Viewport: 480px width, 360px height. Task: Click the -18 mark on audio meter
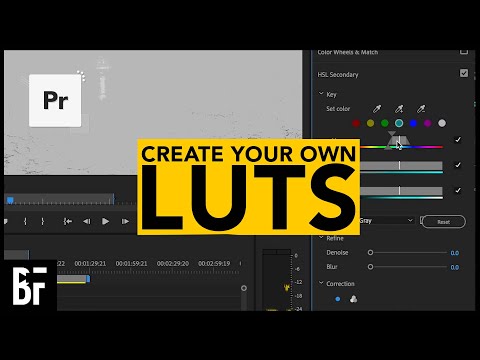tap(299, 296)
